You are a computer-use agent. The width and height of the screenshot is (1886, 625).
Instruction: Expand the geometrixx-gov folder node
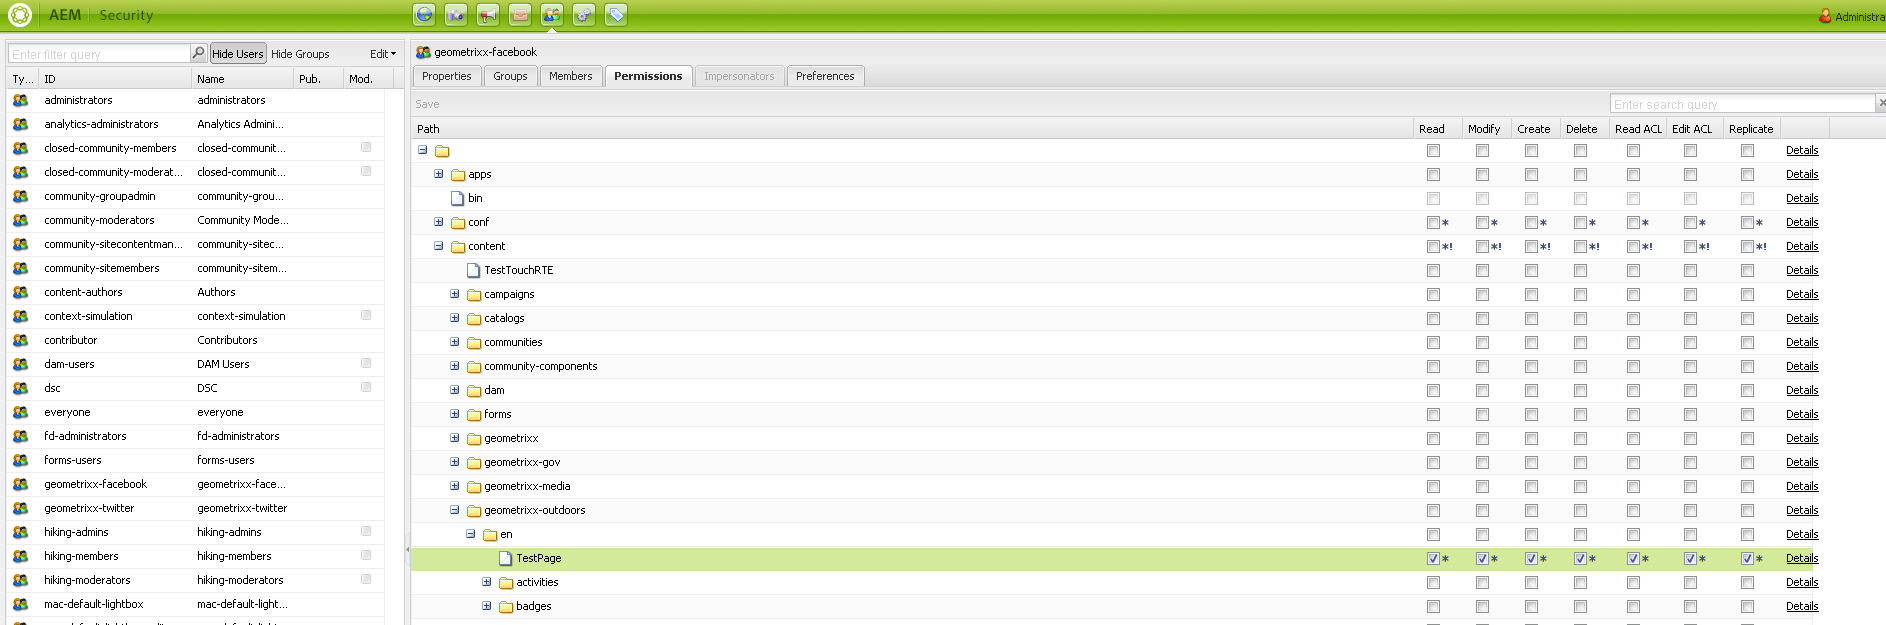(454, 462)
